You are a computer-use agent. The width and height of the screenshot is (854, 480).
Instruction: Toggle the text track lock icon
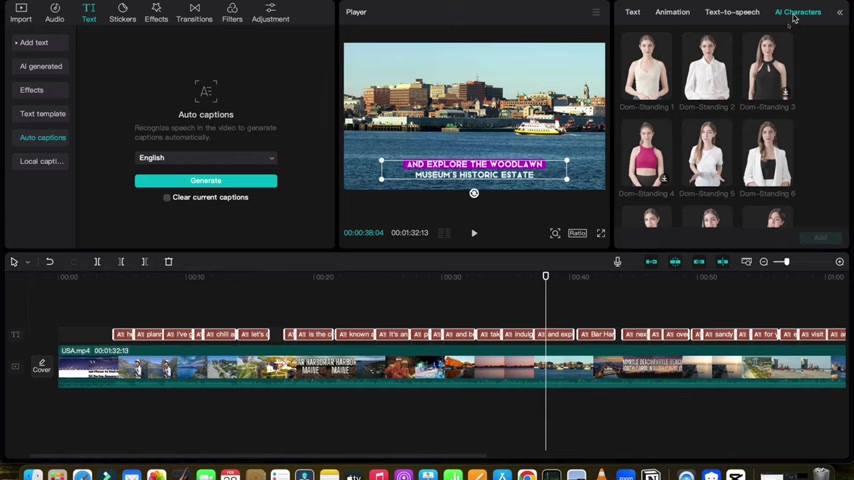click(15, 335)
